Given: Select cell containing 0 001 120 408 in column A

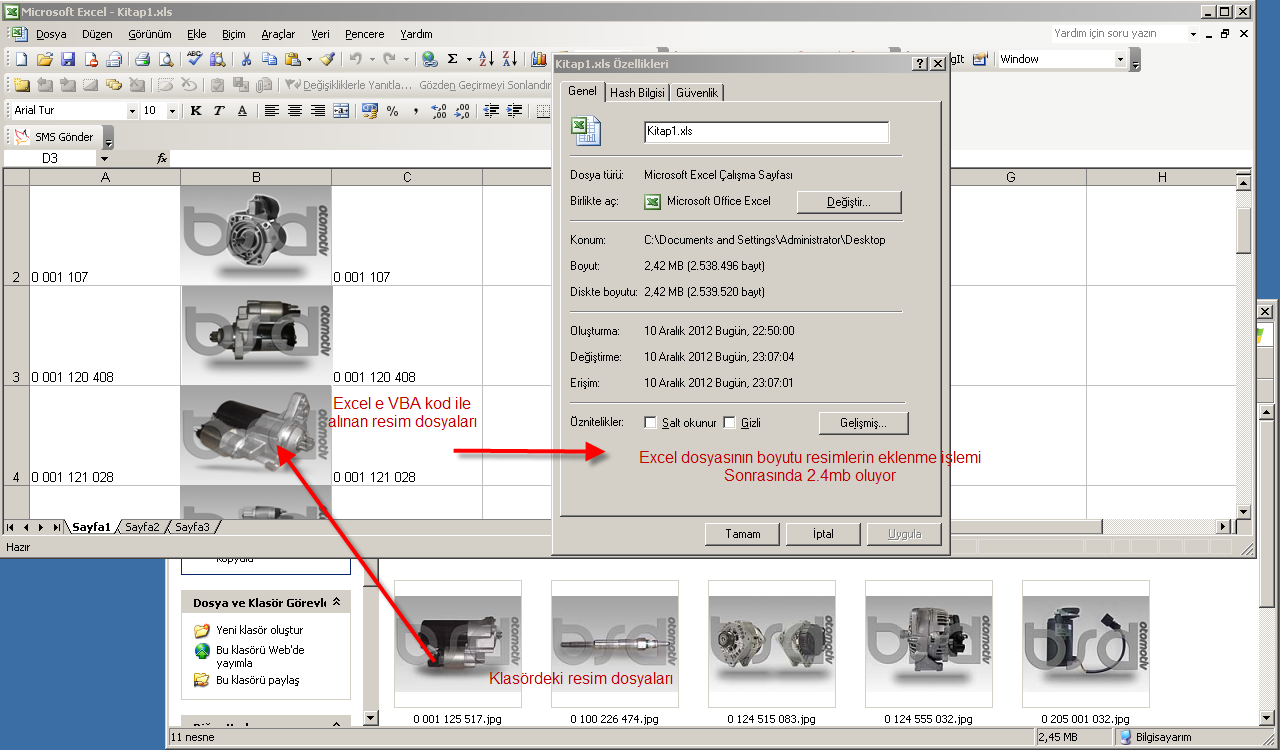Looking at the screenshot, I should pyautogui.click(x=105, y=336).
